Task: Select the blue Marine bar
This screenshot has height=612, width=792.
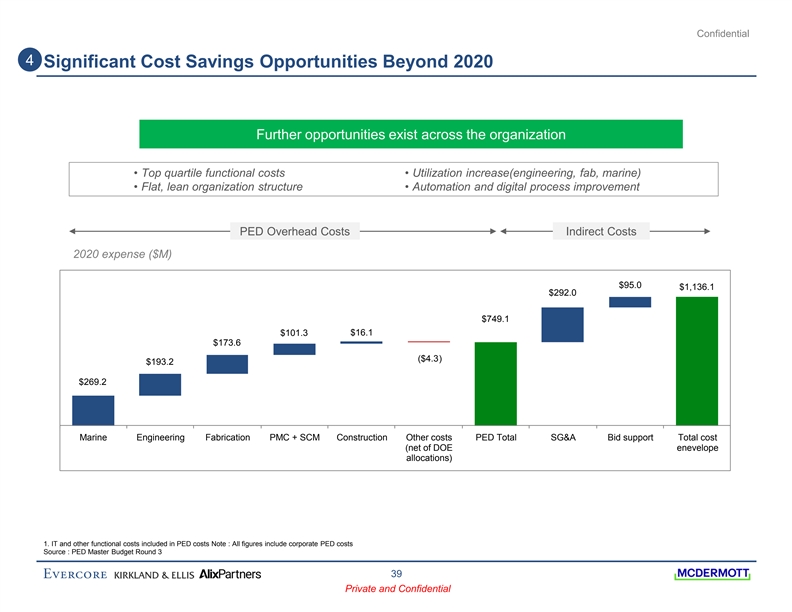Action: pyautogui.click(x=93, y=410)
